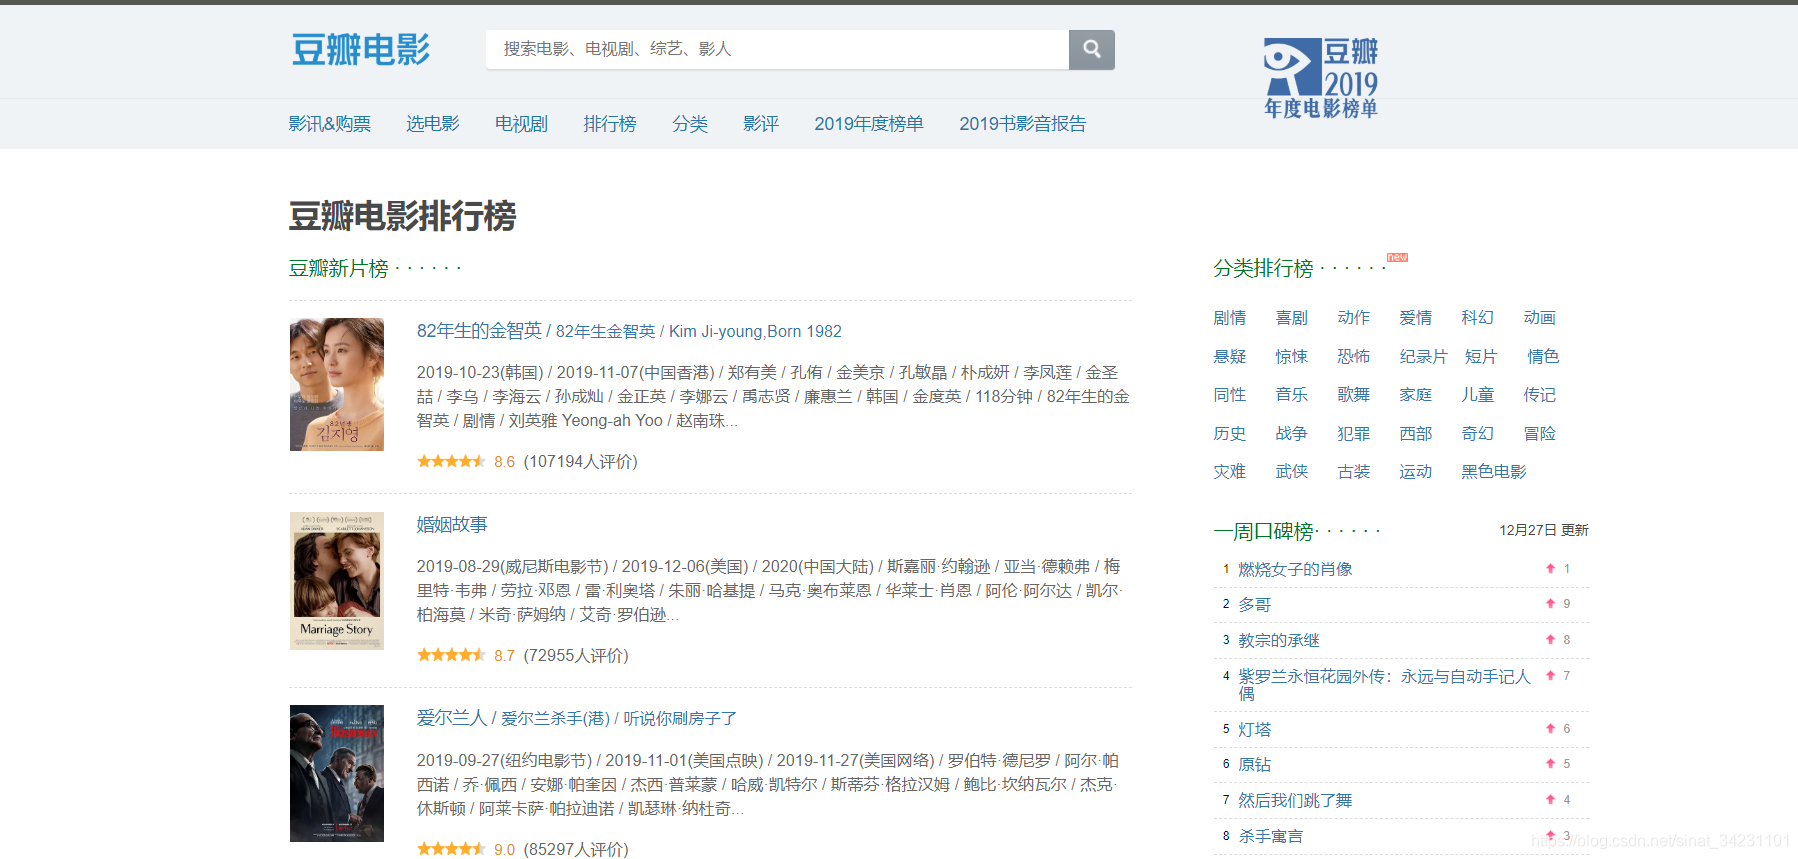Select the 短片 genre ranking
This screenshot has width=1798, height=859.
(1481, 357)
